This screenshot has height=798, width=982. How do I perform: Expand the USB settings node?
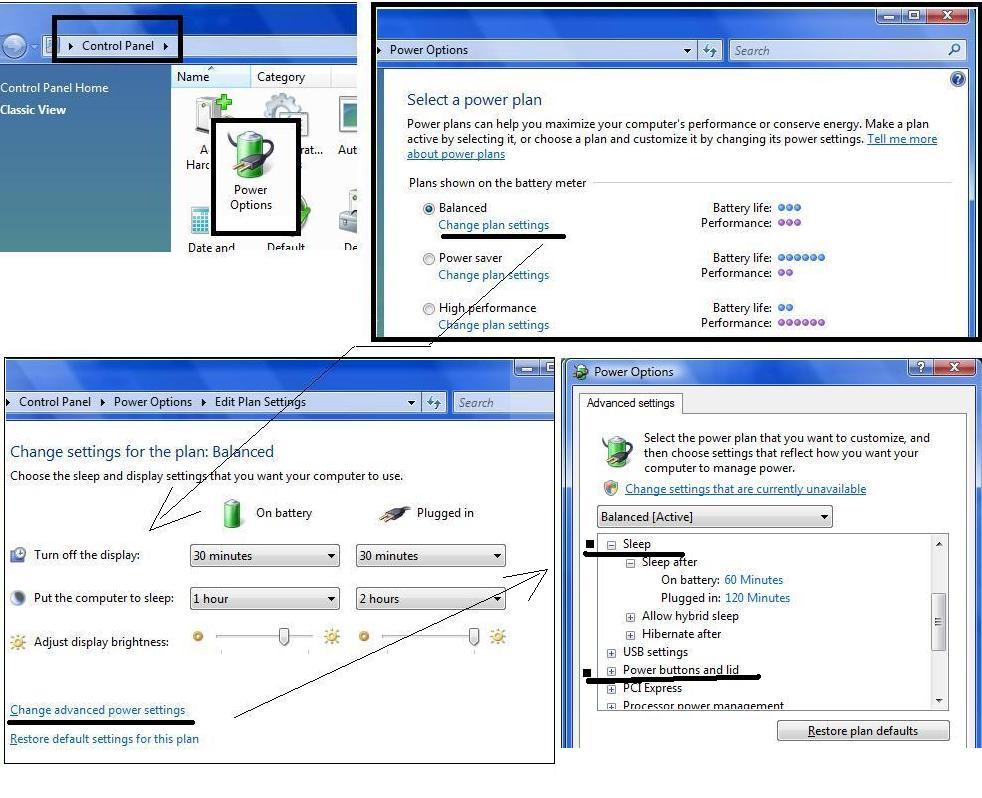tap(611, 653)
